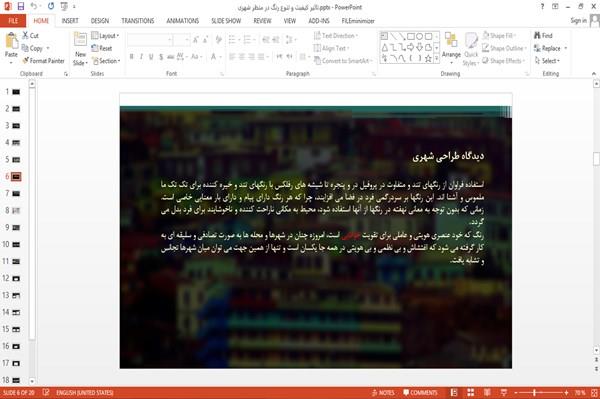Viewport: 600px width, 399px height.
Task: Undo the last action
Action: (34, 7)
